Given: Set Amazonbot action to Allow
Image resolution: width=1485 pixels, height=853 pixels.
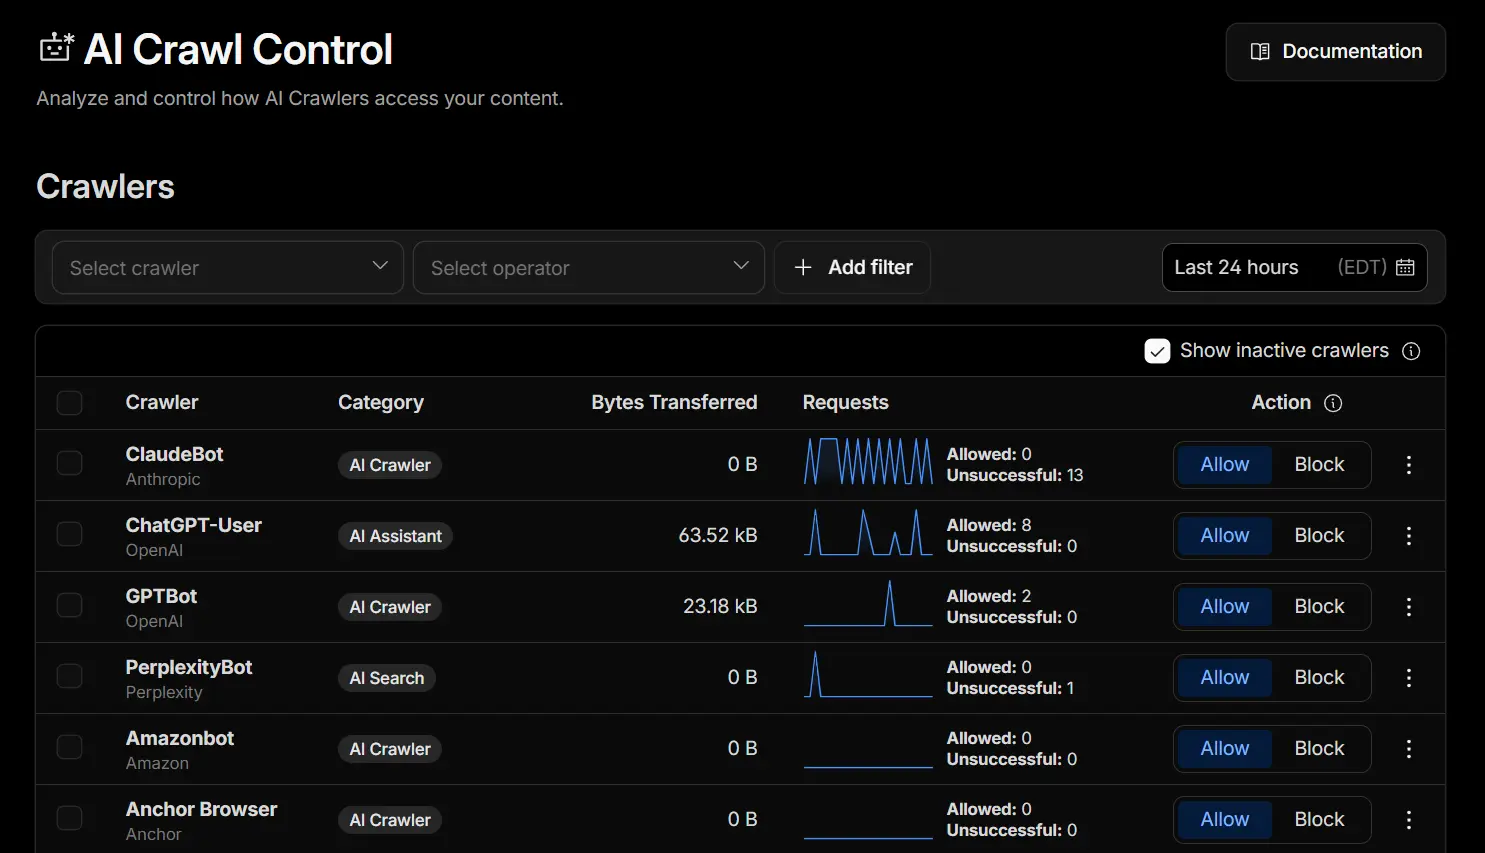Looking at the screenshot, I should tap(1224, 749).
